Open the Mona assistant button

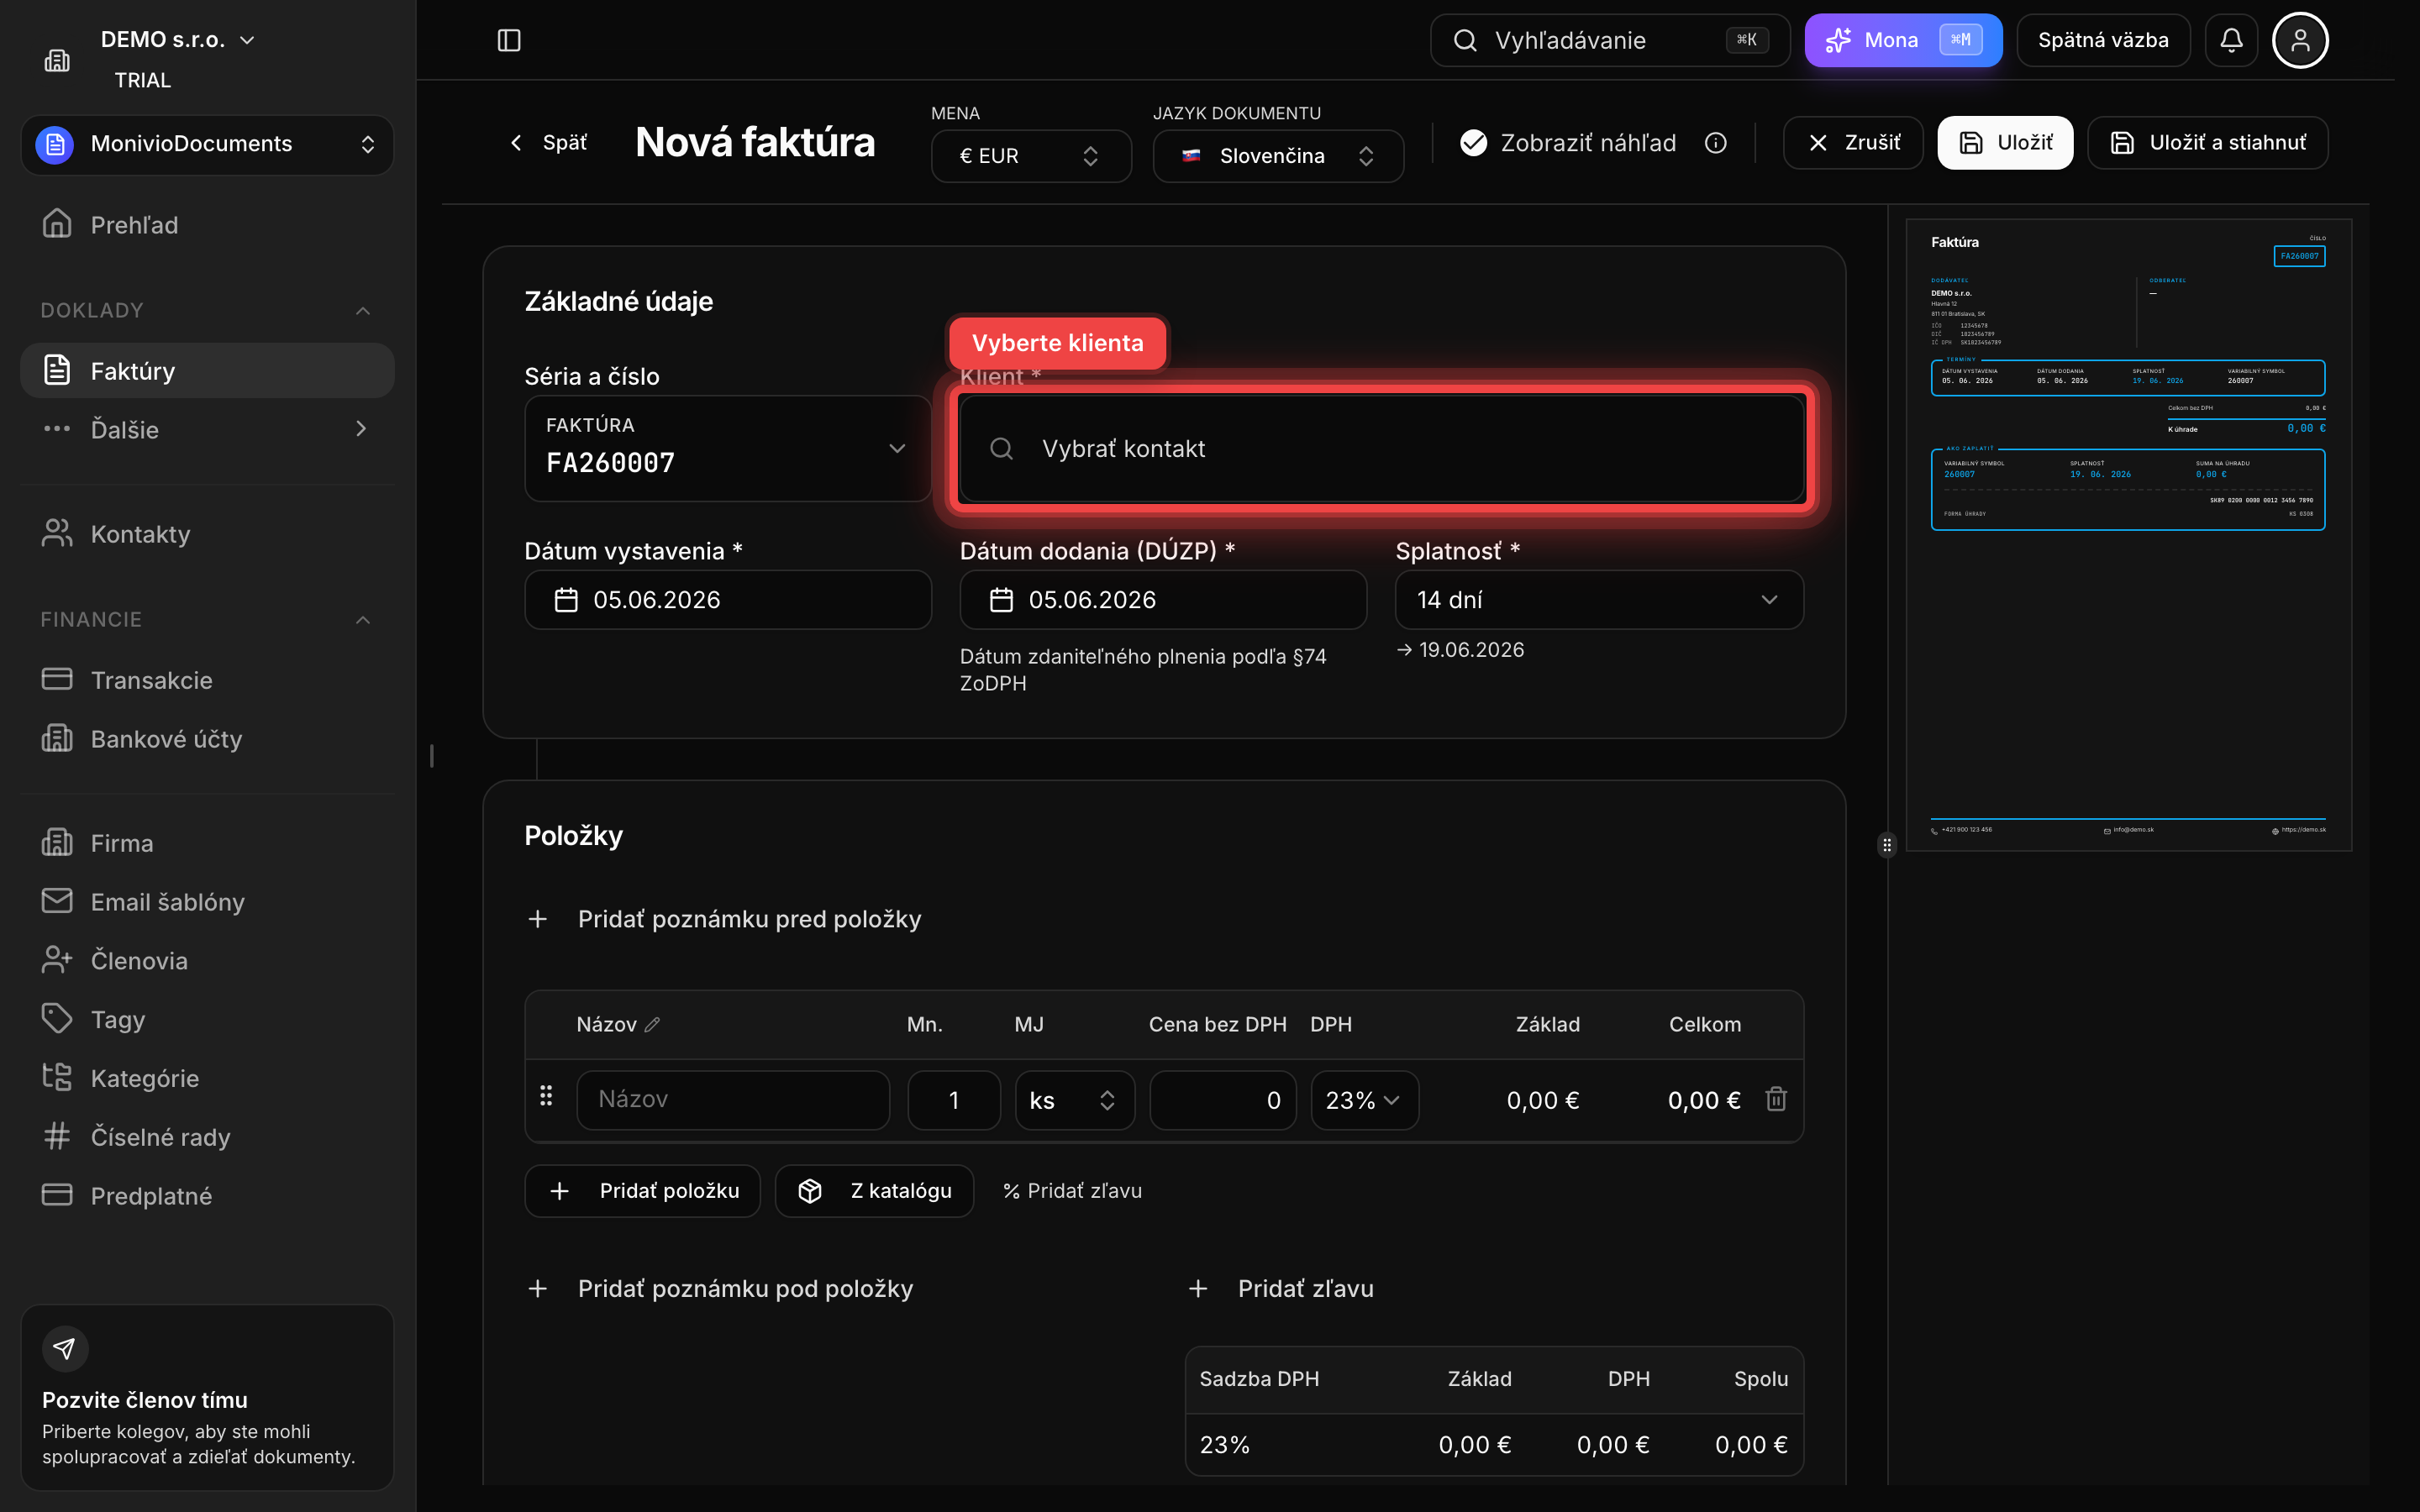point(1903,40)
